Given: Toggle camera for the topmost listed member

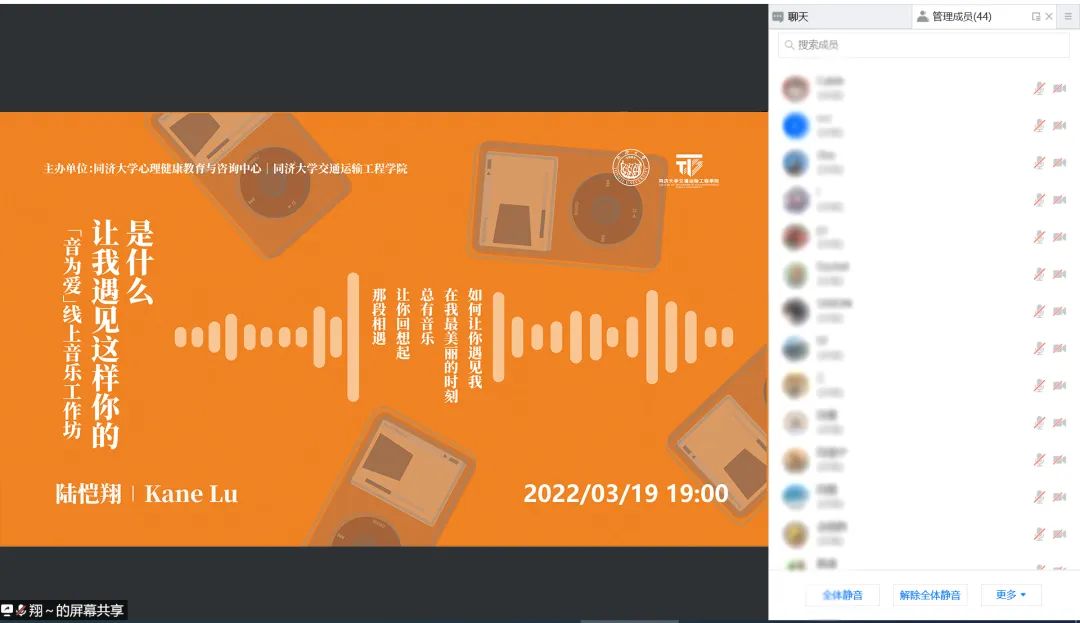Looking at the screenshot, I should [1059, 88].
